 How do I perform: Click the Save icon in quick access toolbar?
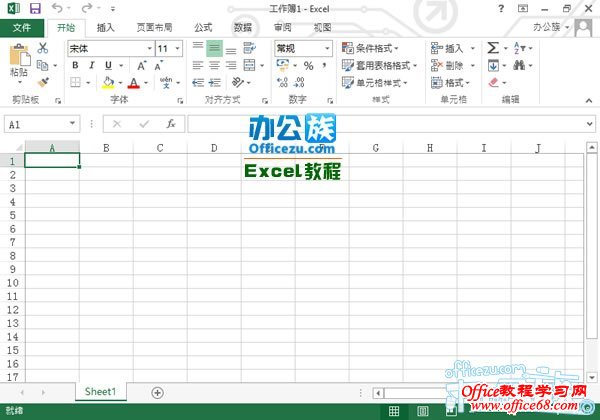35,8
